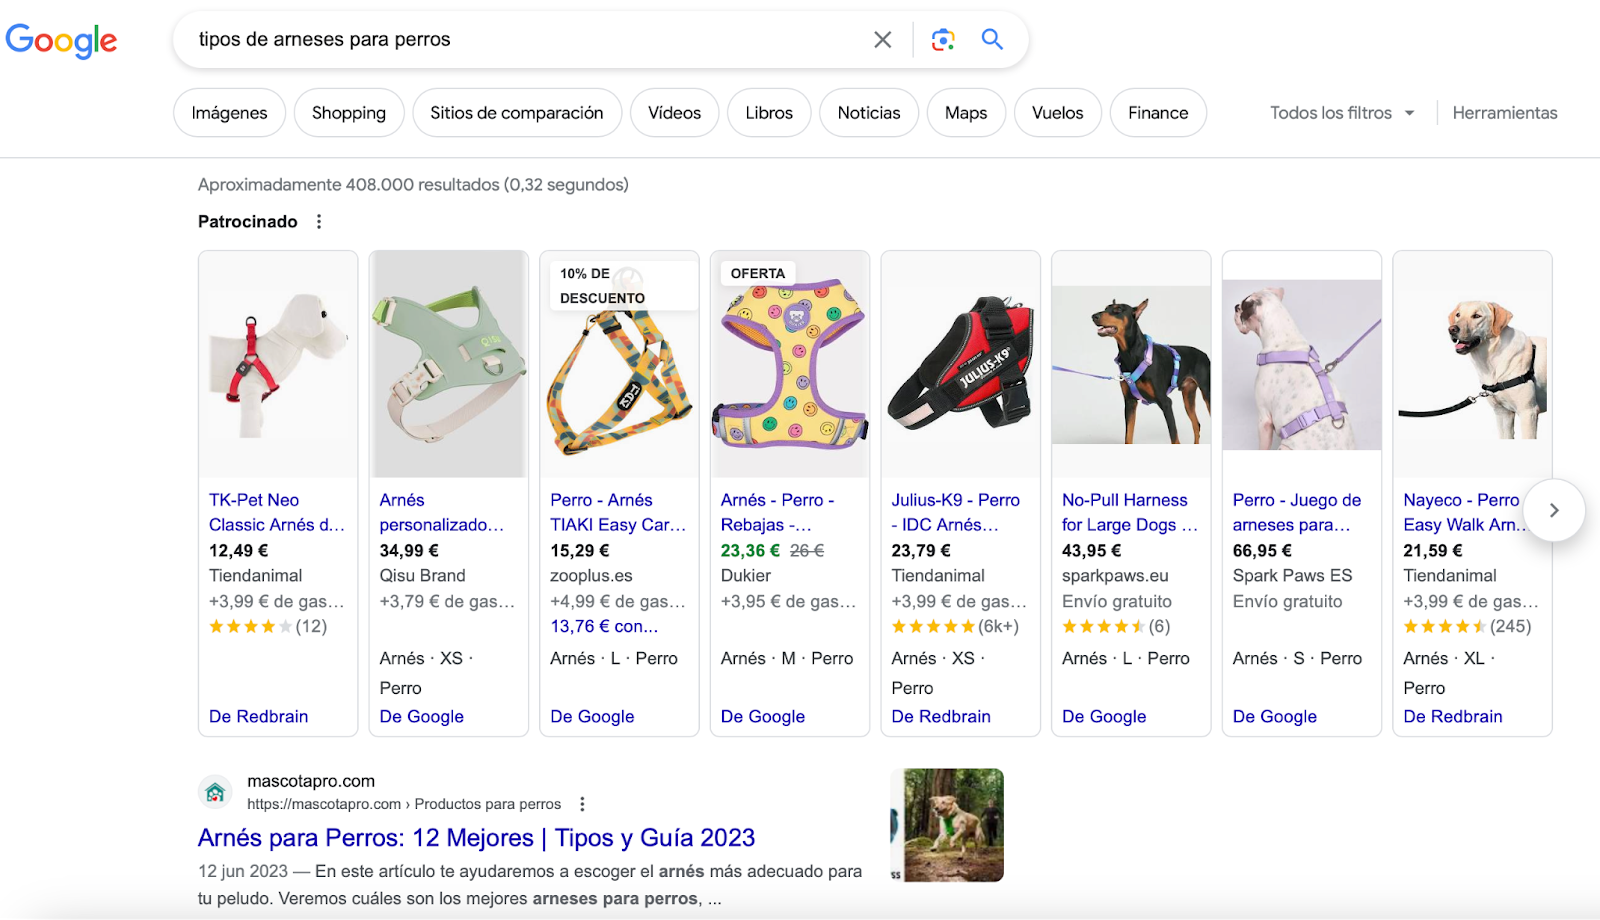Open the three-dot menu beside mascotapro.com
Viewport: 1600px width, 920px height.
(582, 803)
